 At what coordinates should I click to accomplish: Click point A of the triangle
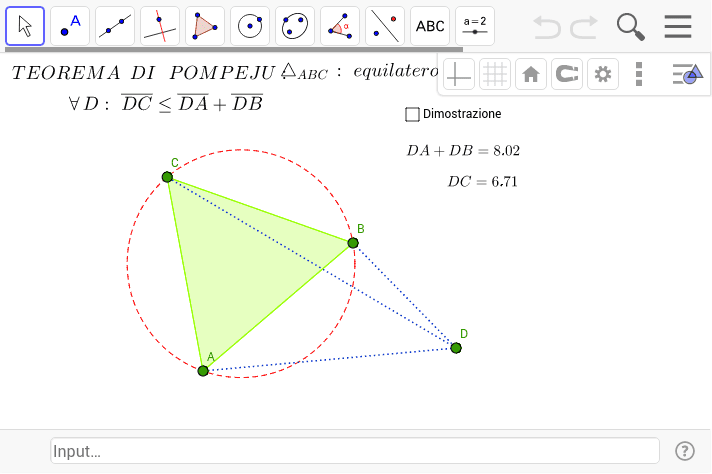pyautogui.click(x=203, y=371)
